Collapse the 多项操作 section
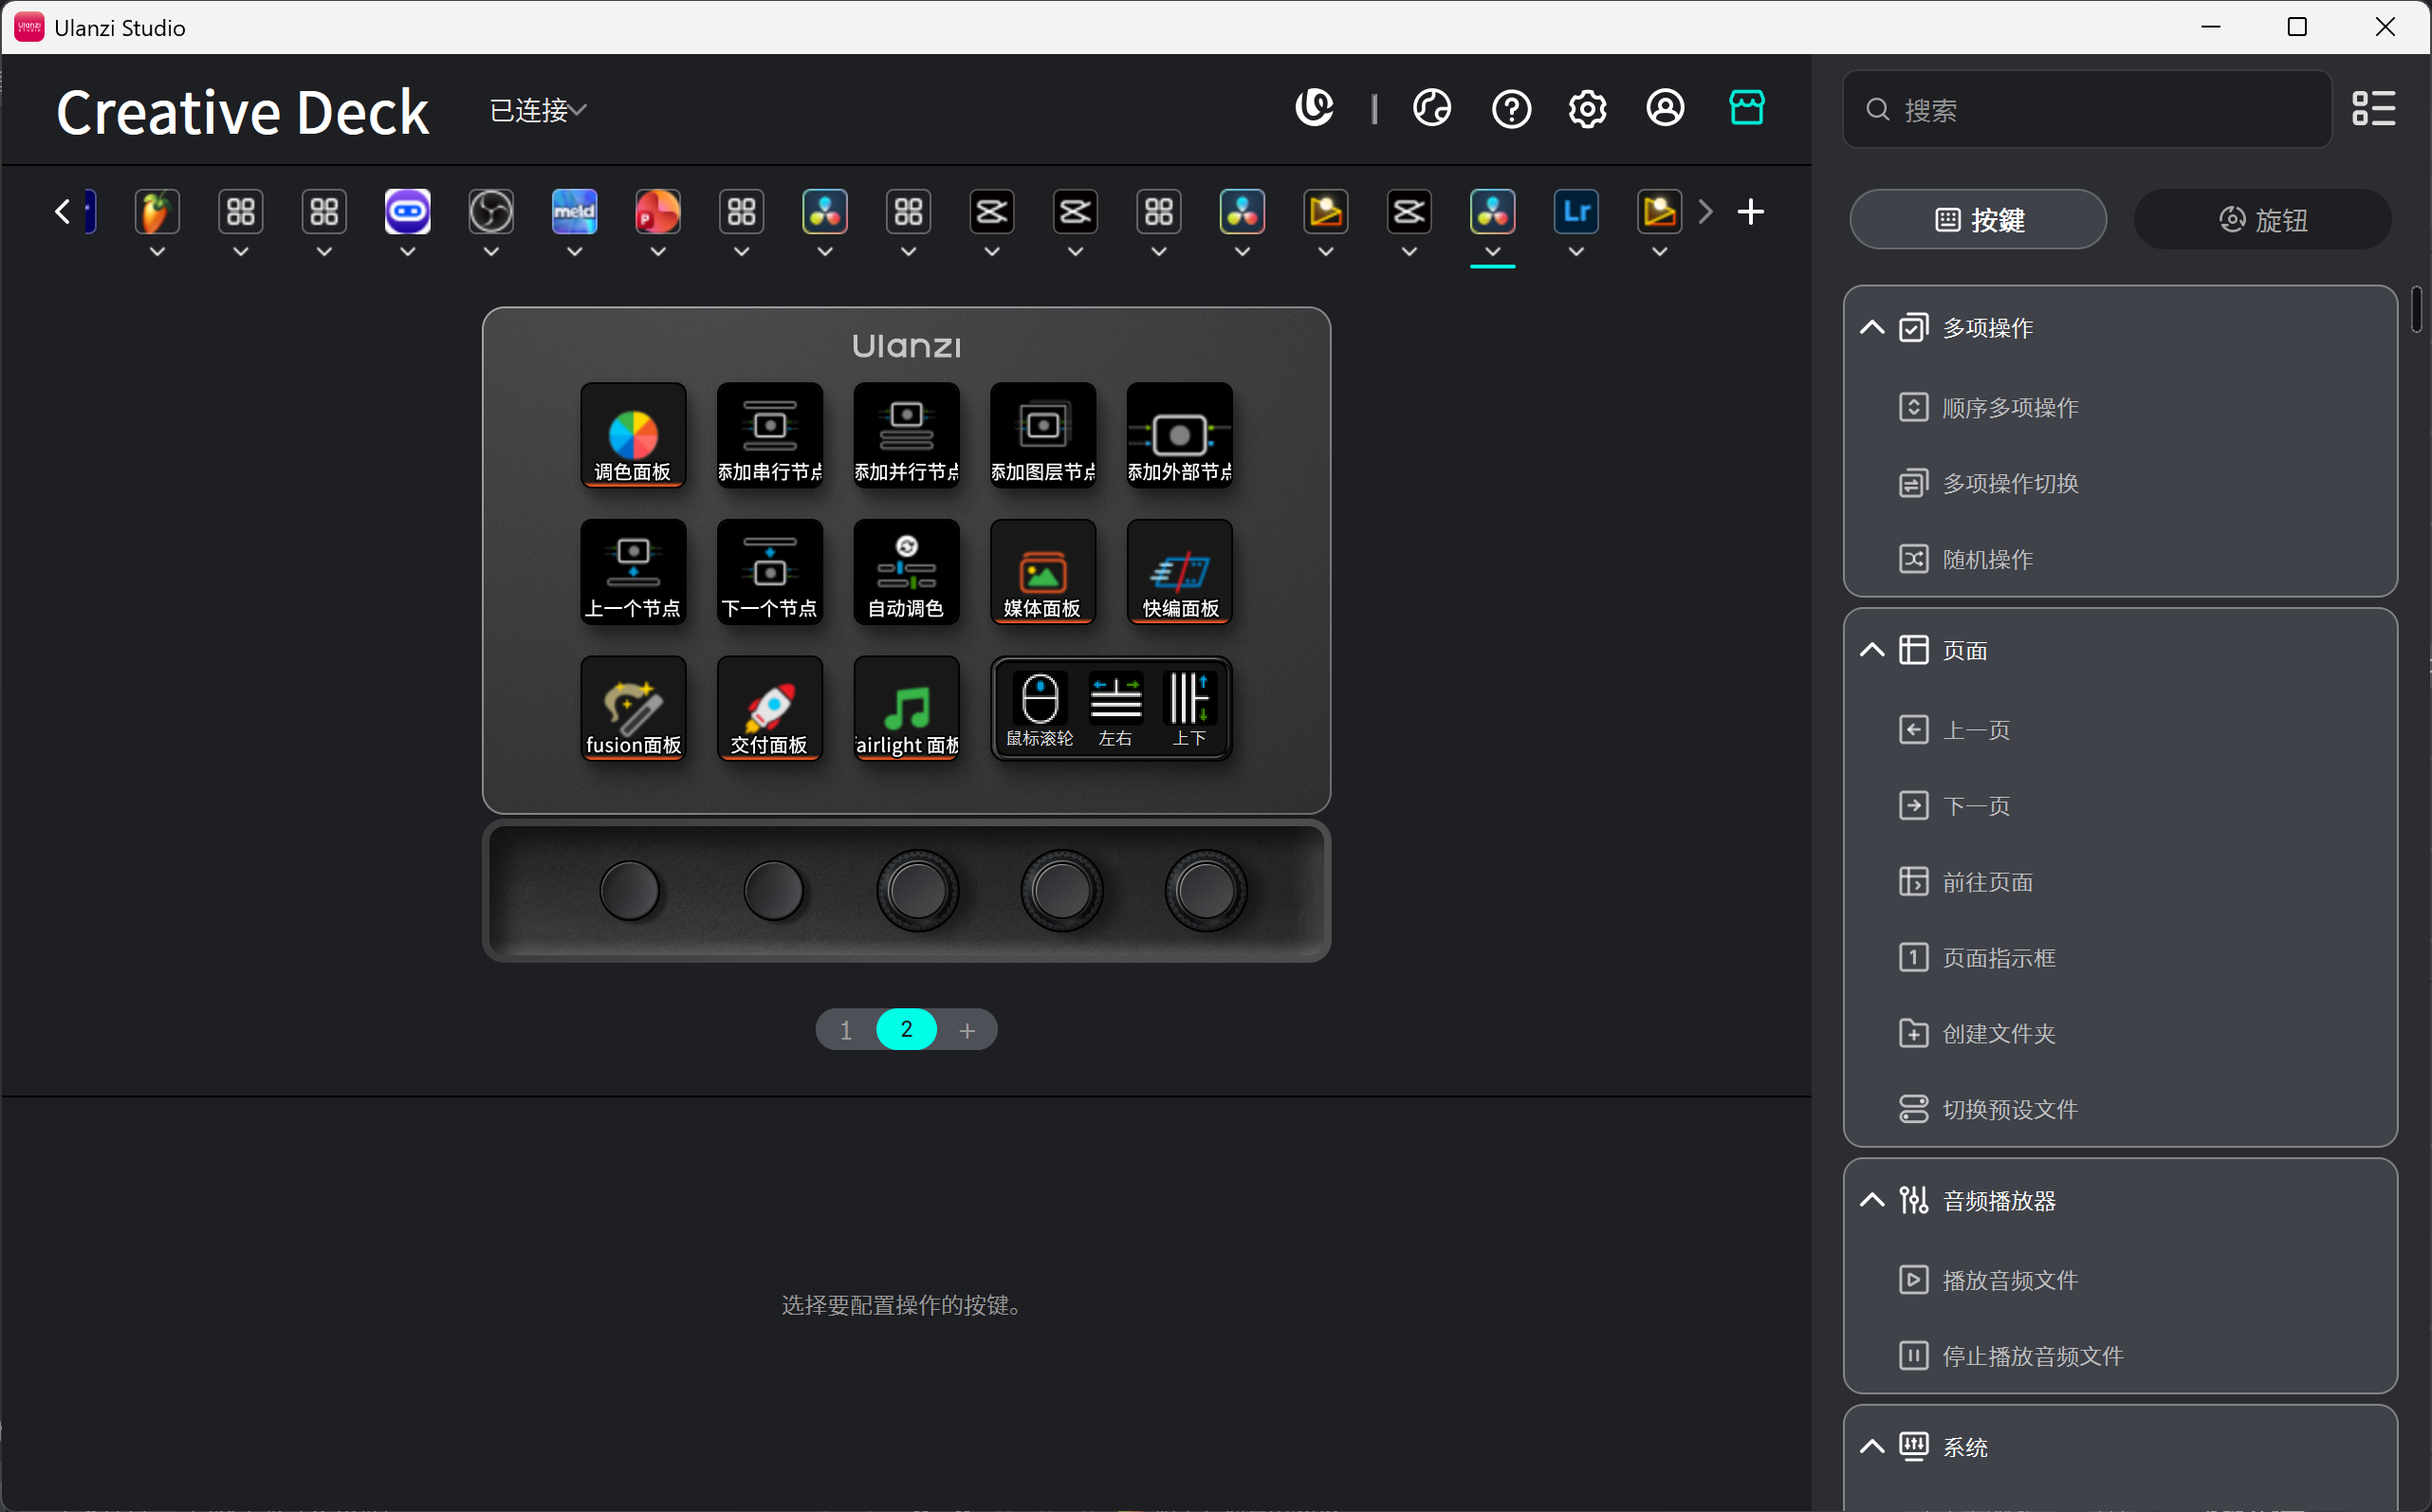The height and width of the screenshot is (1512, 2432). point(1871,328)
